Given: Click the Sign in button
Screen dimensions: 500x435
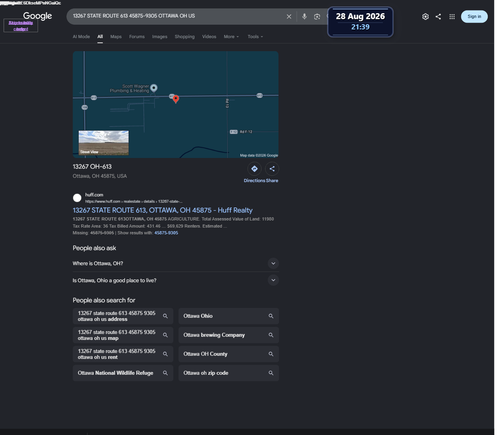Looking at the screenshot, I should coord(474,16).
